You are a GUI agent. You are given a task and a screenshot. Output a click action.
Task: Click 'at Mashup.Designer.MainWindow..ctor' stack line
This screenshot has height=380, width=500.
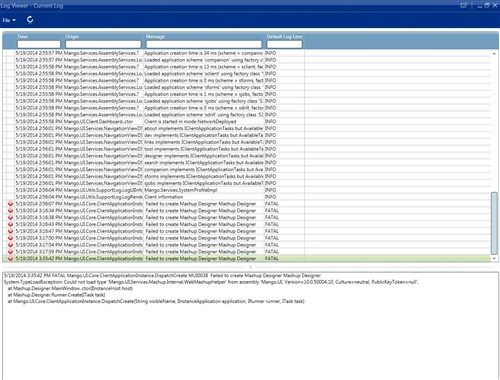tap(70, 288)
